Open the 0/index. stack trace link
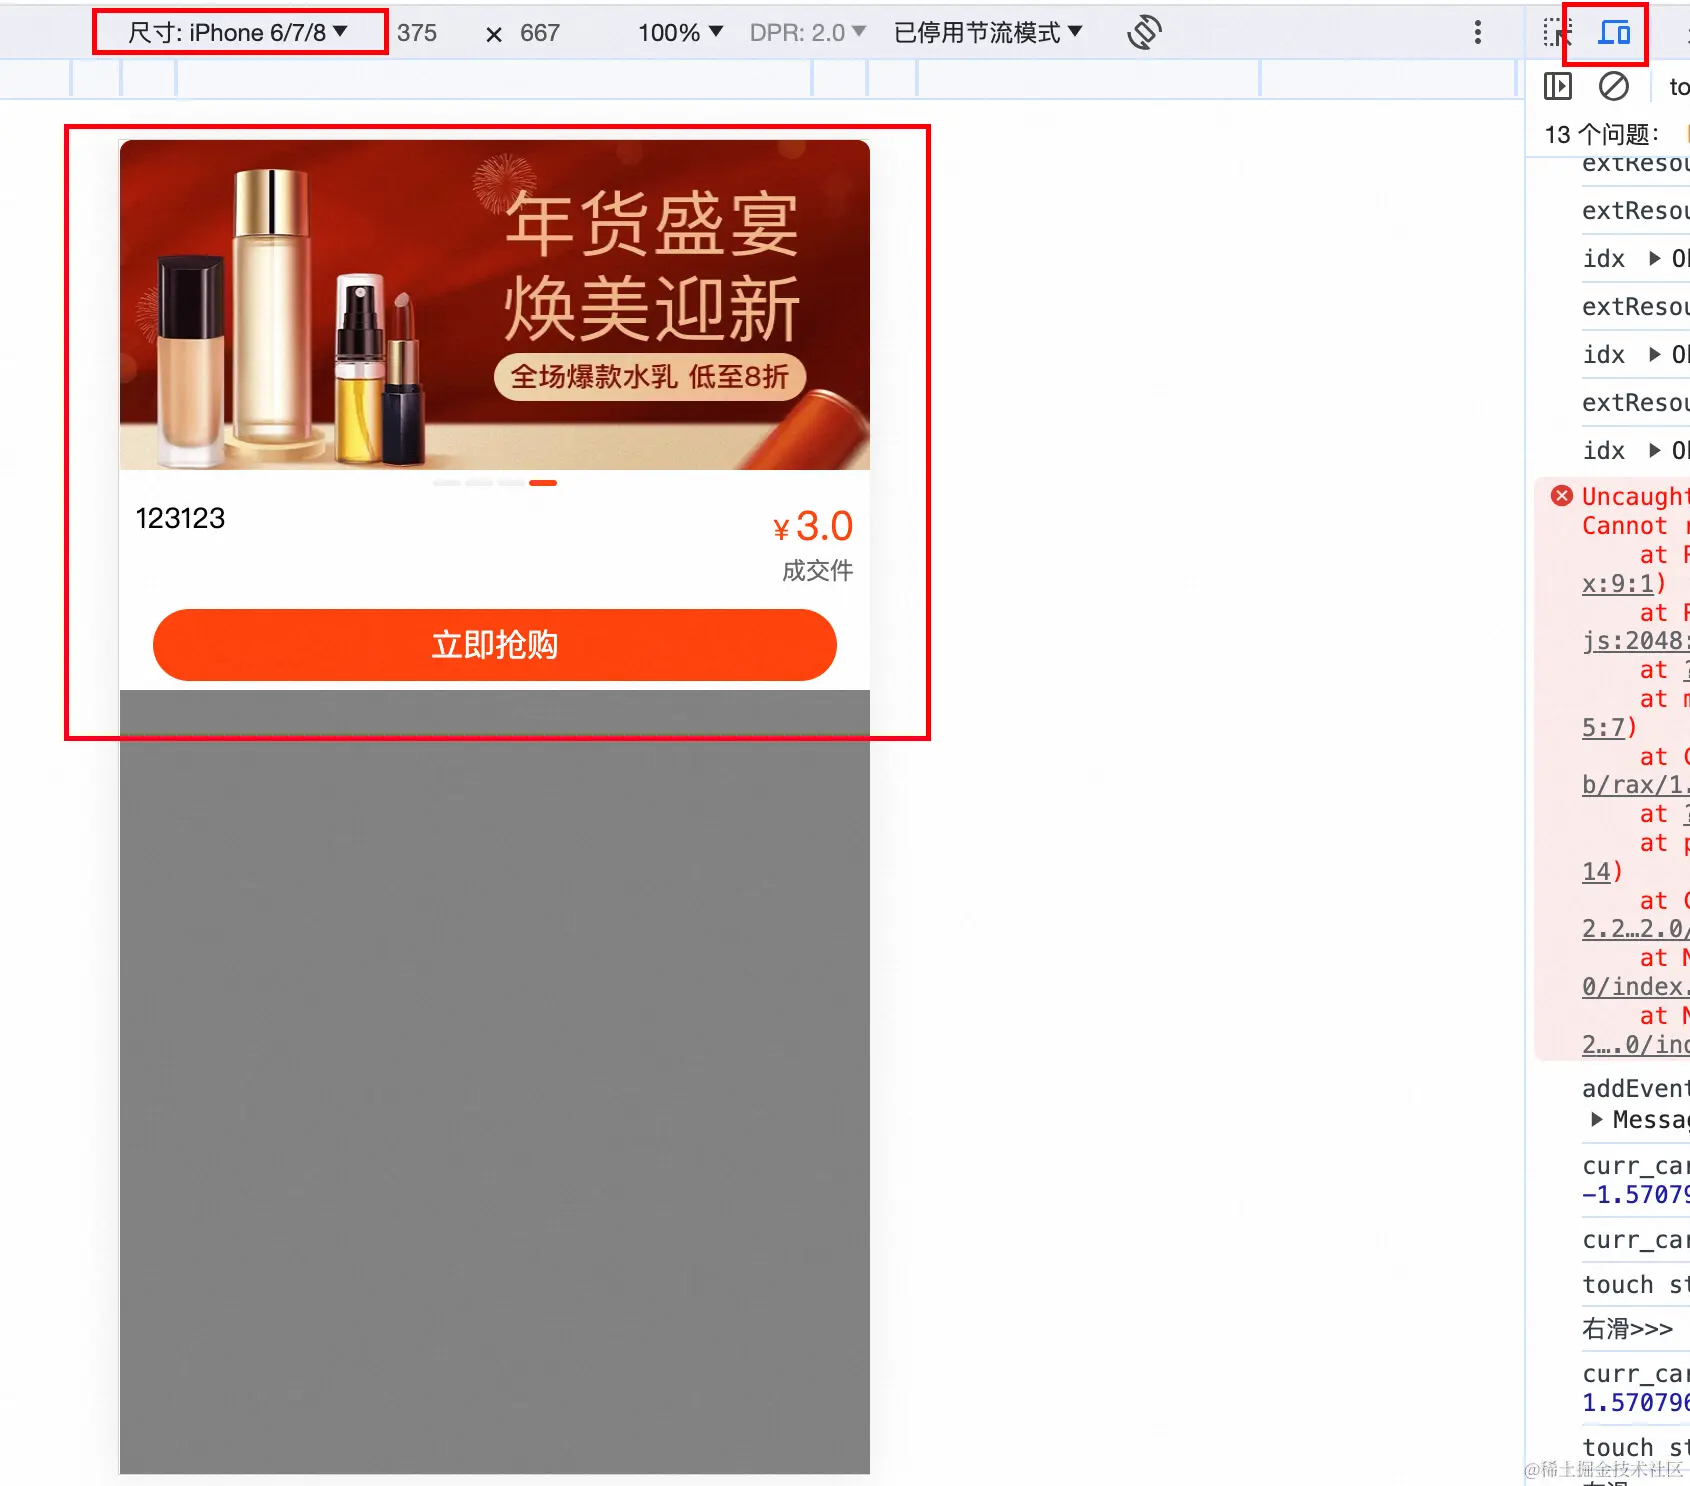 click(1636, 987)
